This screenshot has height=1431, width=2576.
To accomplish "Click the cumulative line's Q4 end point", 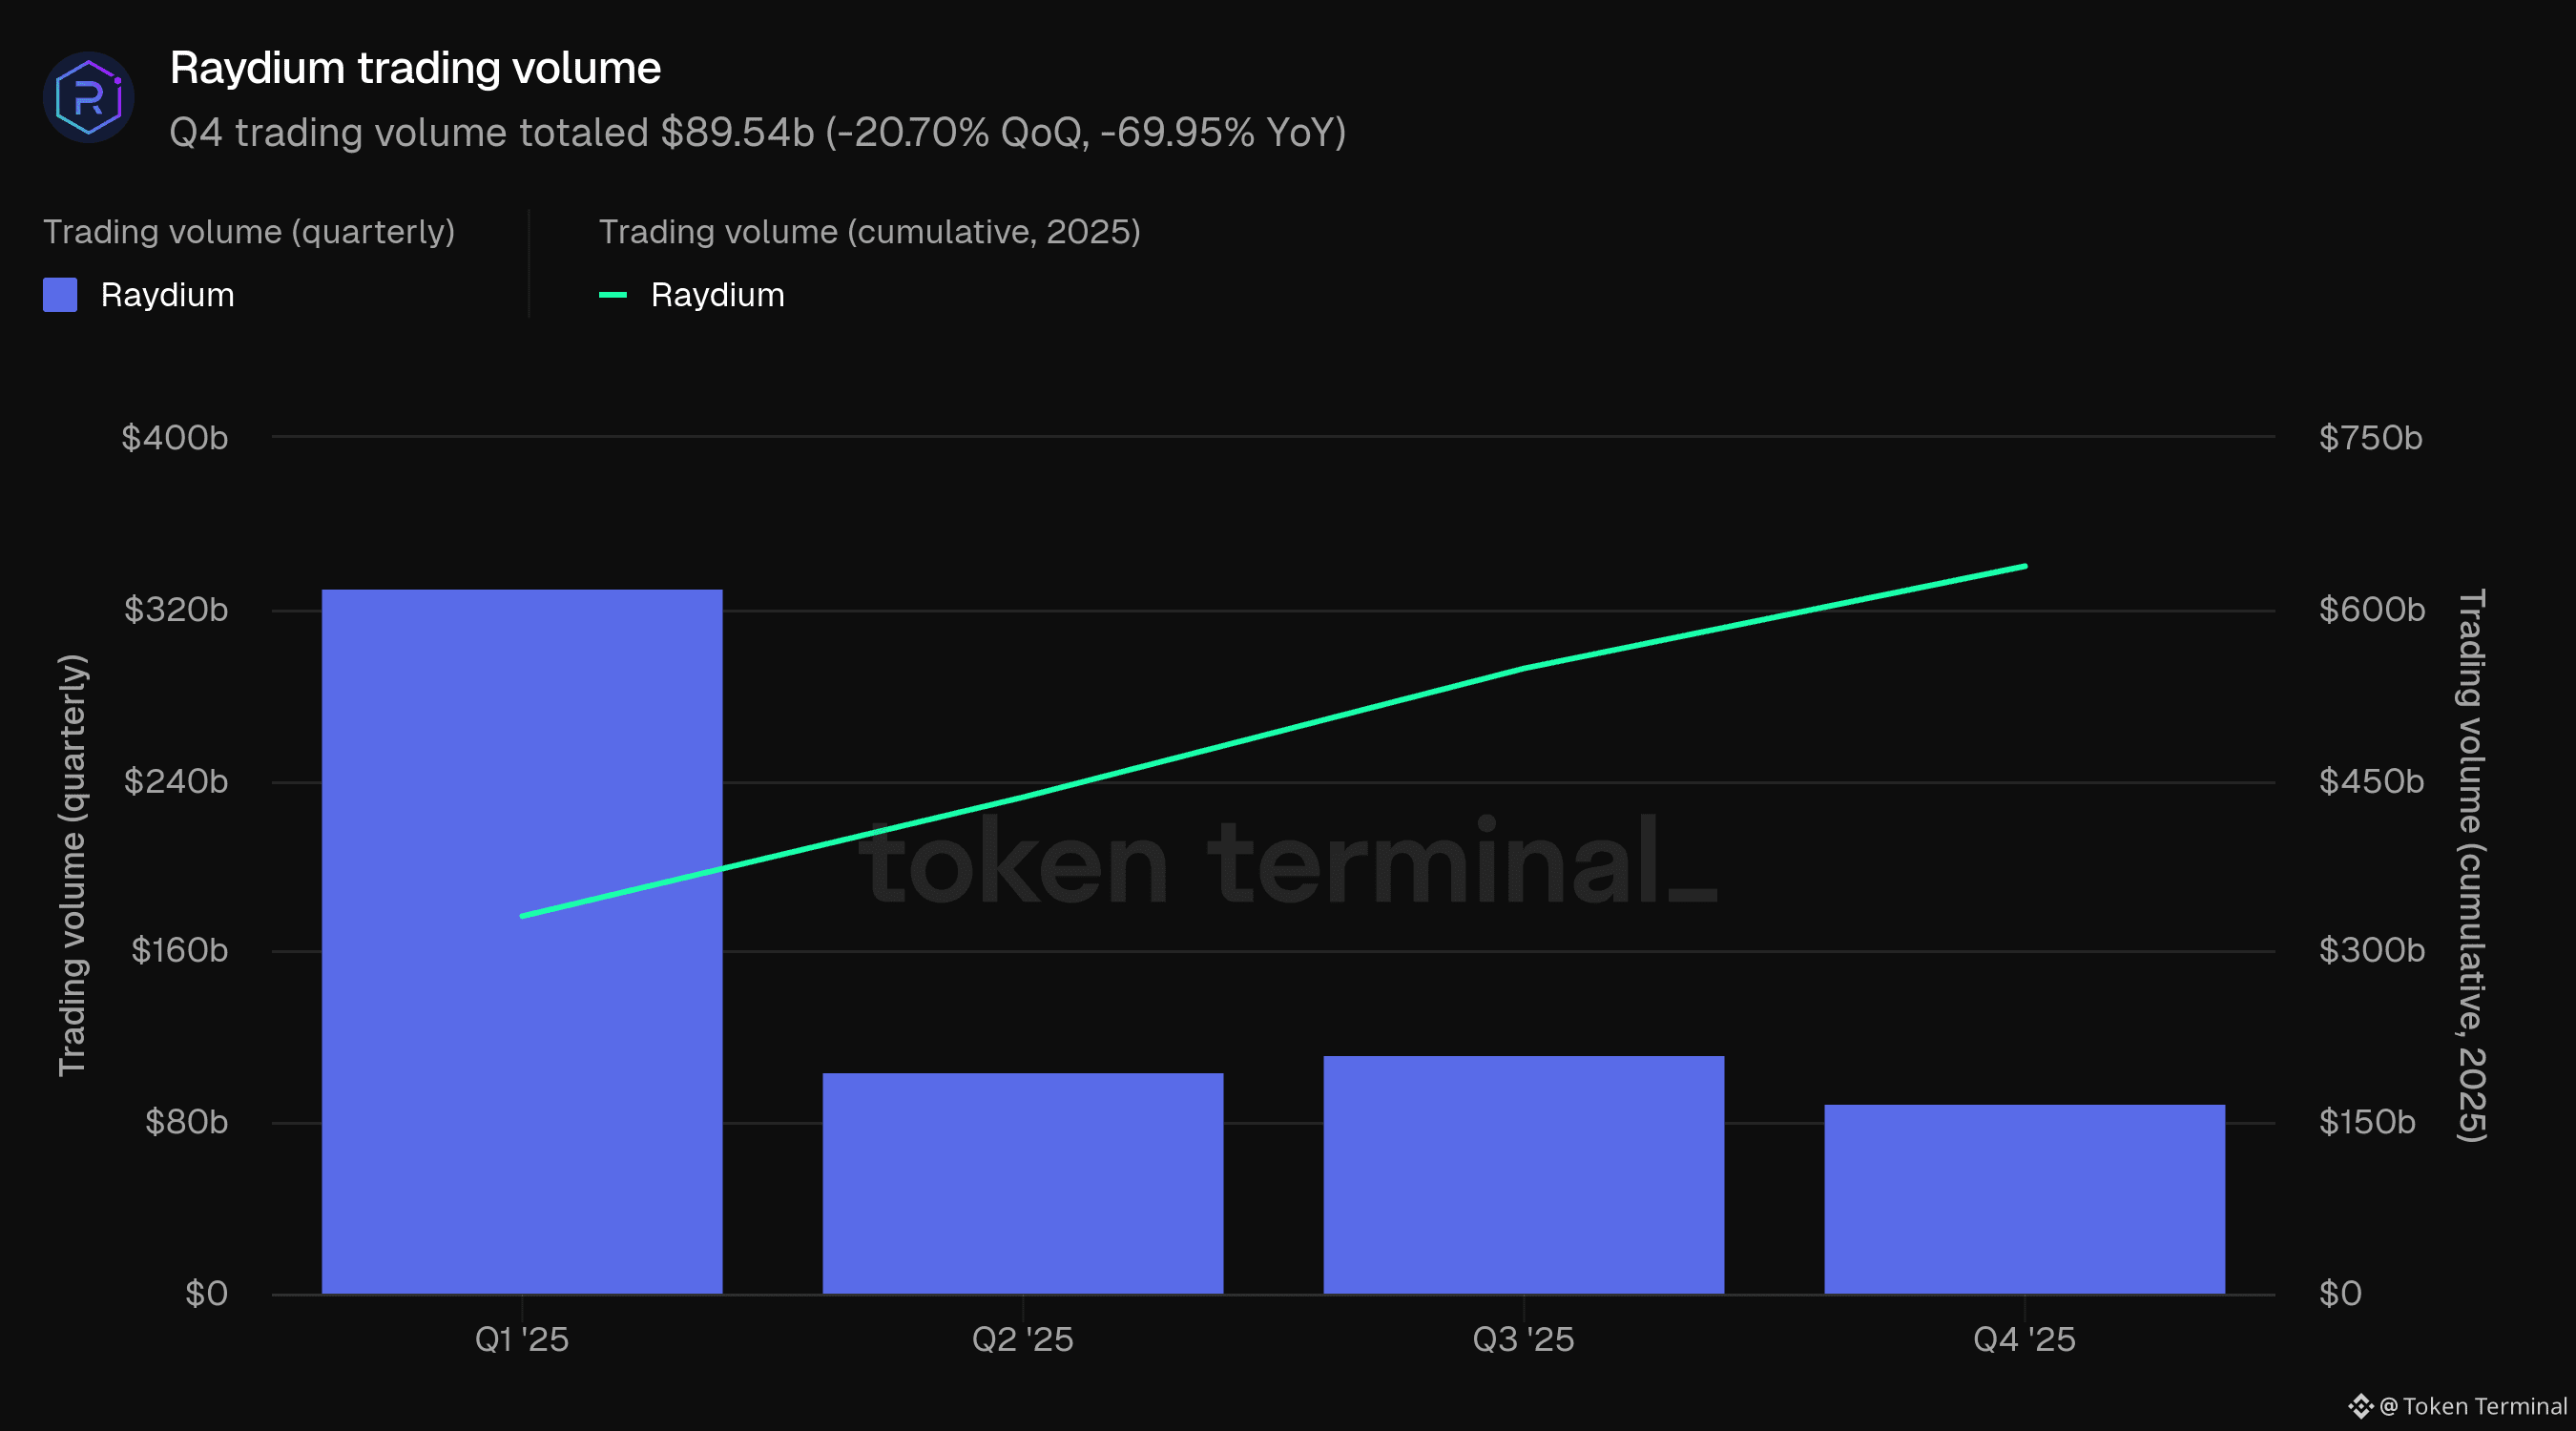I will [2024, 566].
